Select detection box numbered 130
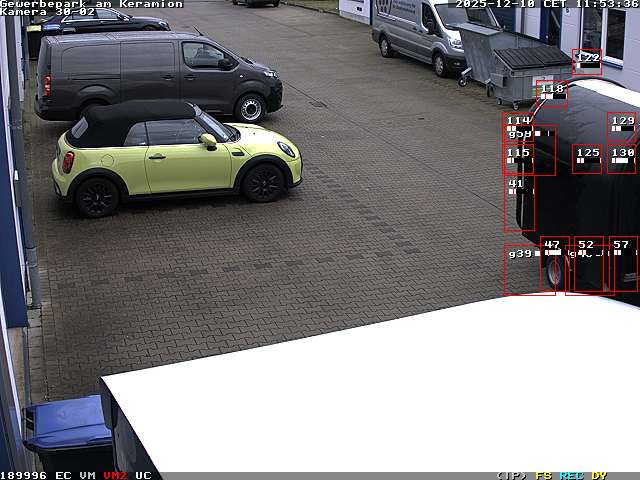Viewport: 640px width, 480px height. (621, 158)
